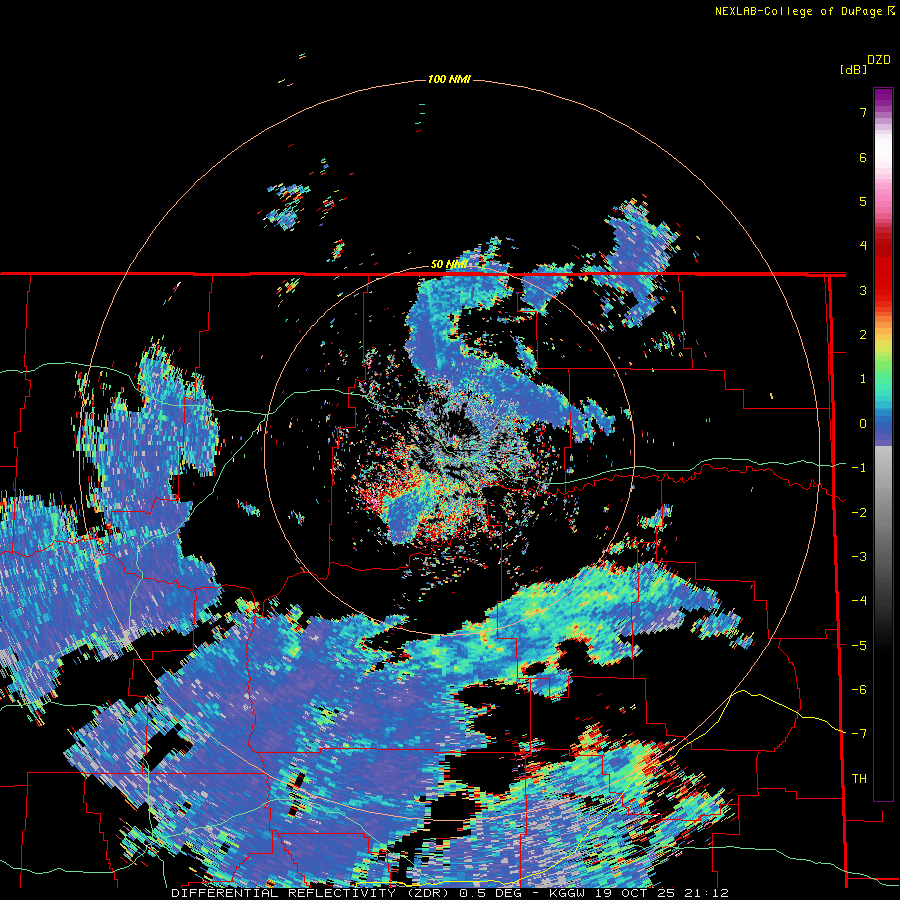Screen dimensions: 900x900
Task: Click the DZD legend title
Action: [879, 60]
